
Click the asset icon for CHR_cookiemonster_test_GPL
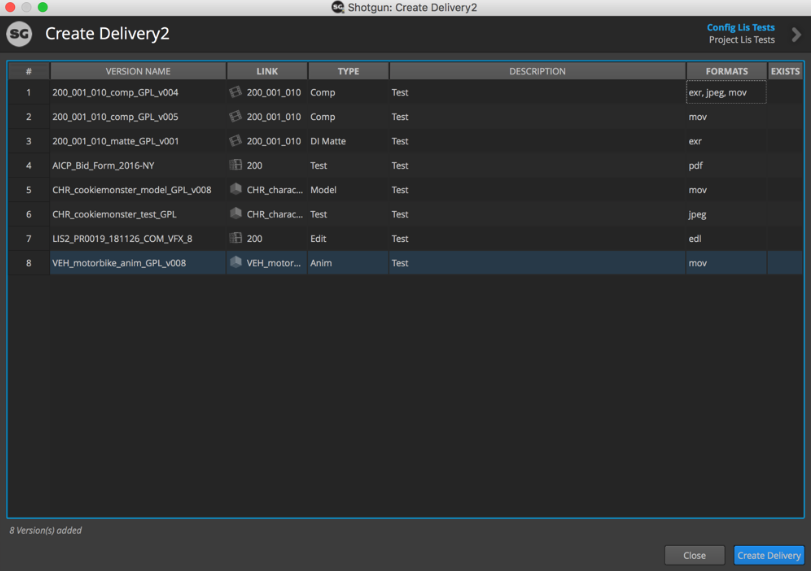235,214
